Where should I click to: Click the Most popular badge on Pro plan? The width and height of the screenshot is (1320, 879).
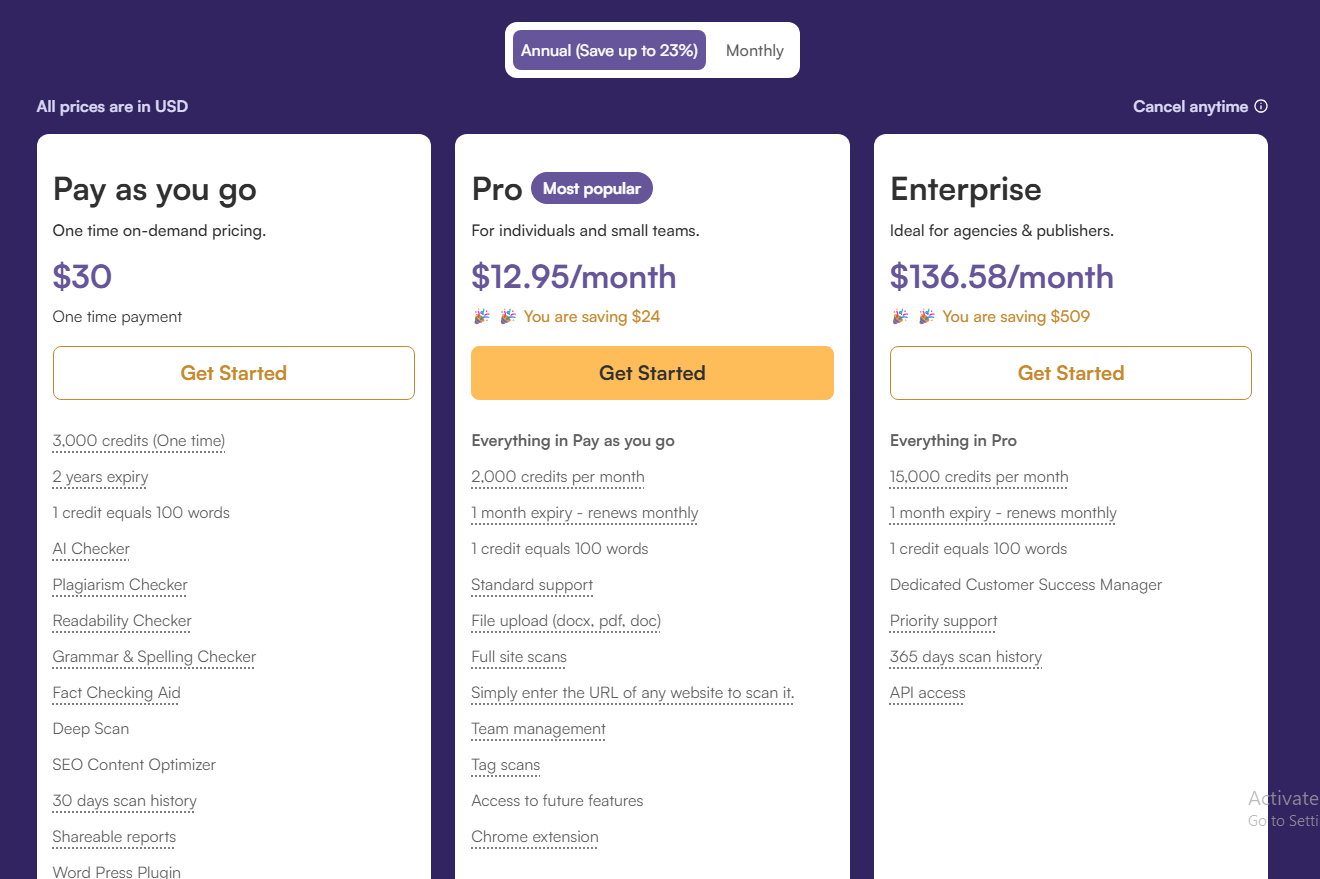[x=592, y=187]
